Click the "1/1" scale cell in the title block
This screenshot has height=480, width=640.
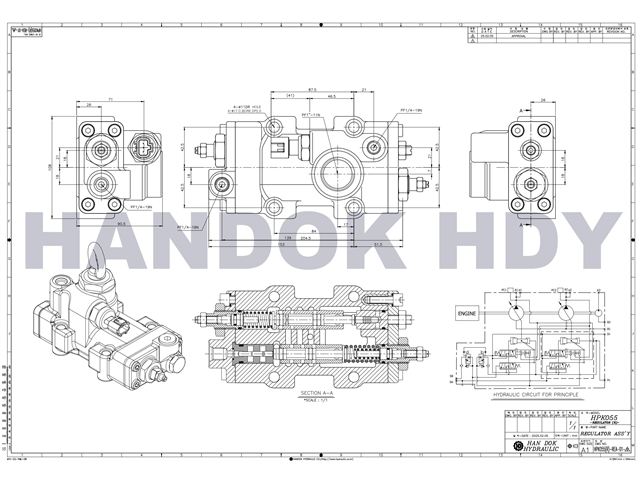point(572,425)
